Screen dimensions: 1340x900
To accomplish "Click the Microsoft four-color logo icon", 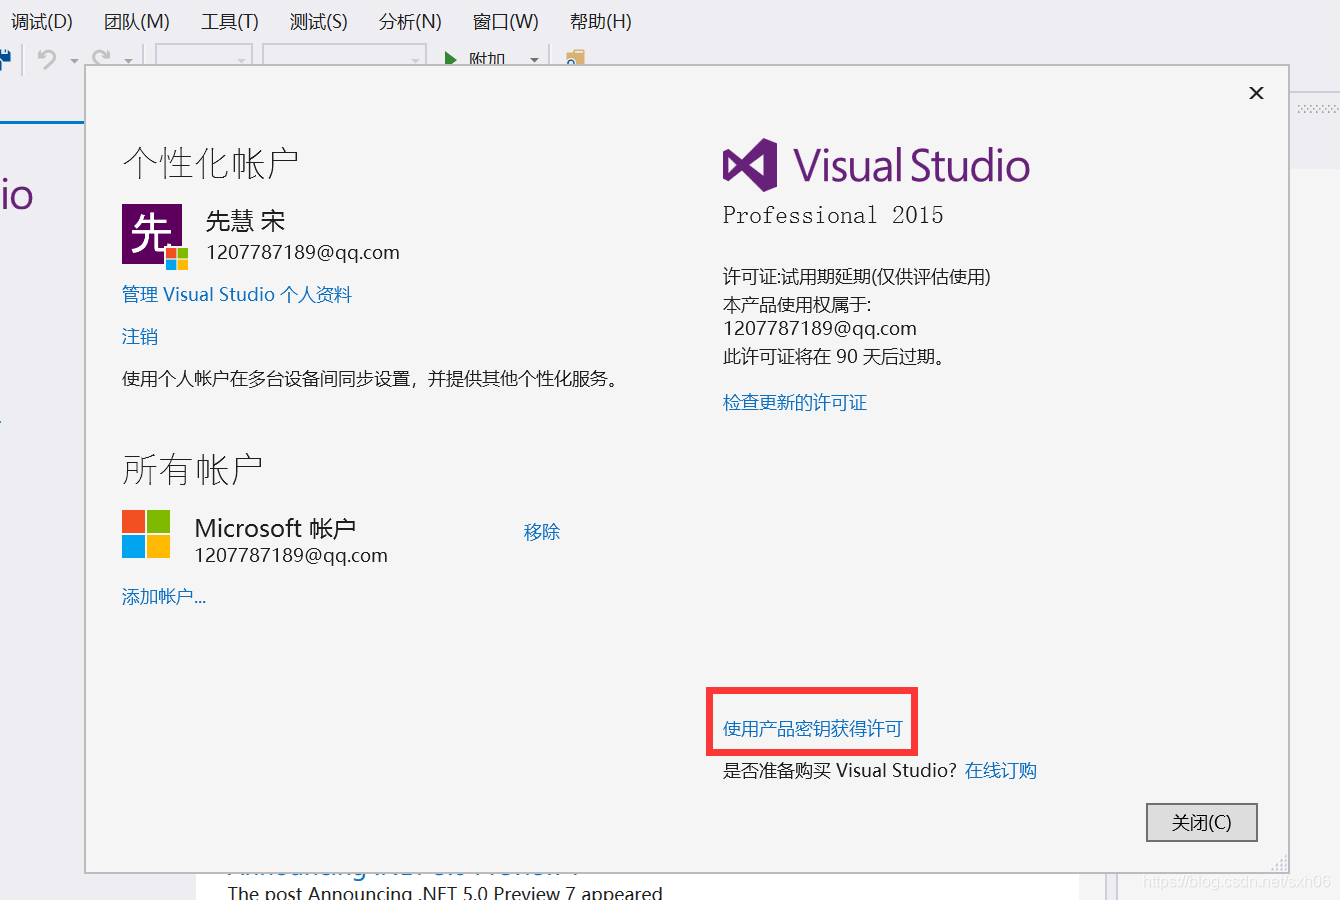I will [x=146, y=534].
